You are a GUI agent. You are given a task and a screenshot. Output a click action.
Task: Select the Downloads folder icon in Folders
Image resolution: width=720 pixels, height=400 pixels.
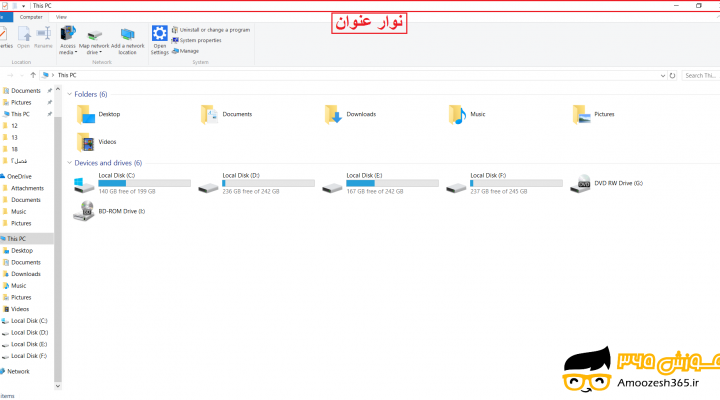tap(333, 114)
